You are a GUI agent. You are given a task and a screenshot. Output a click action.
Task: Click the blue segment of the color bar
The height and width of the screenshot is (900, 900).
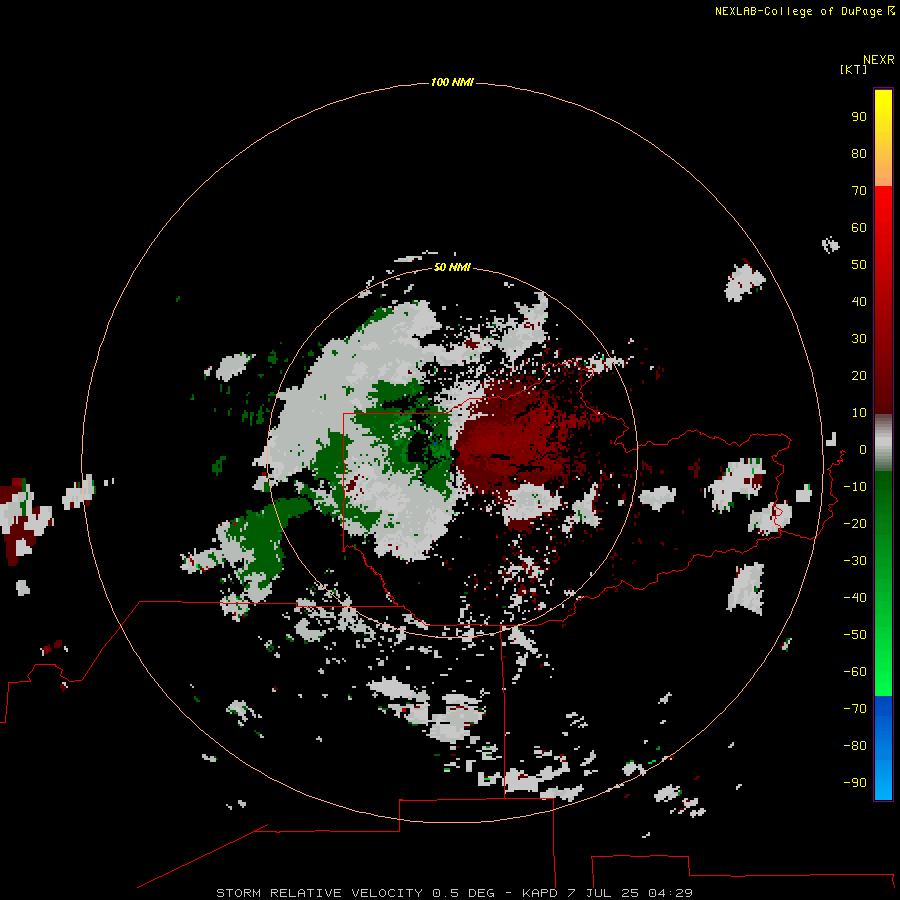click(883, 746)
